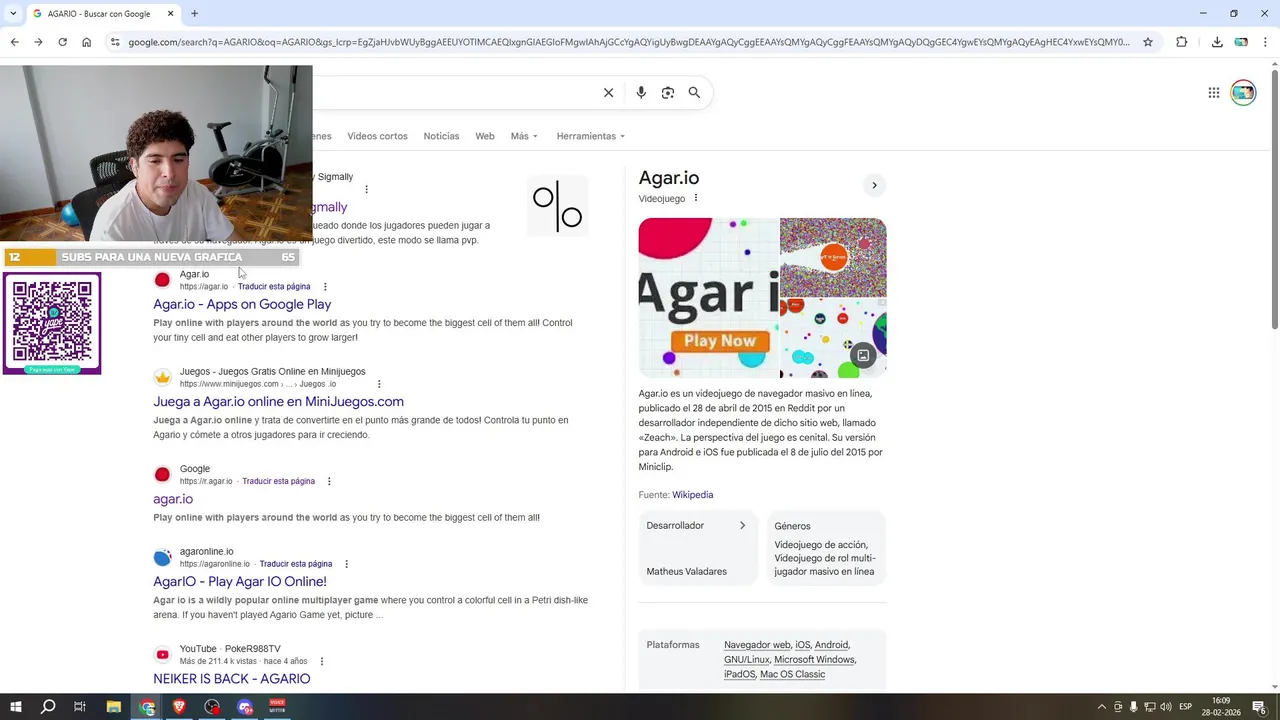Open Brave browser from the taskbar
This screenshot has height=720, width=1280.
coord(179,707)
